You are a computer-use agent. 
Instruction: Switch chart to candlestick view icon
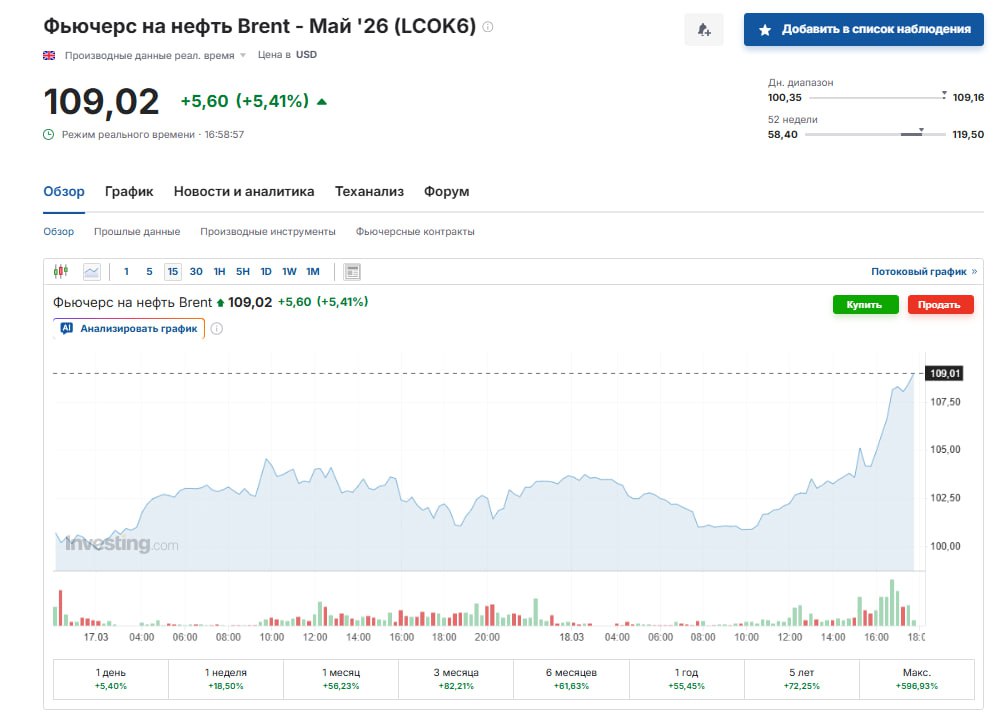(61, 271)
